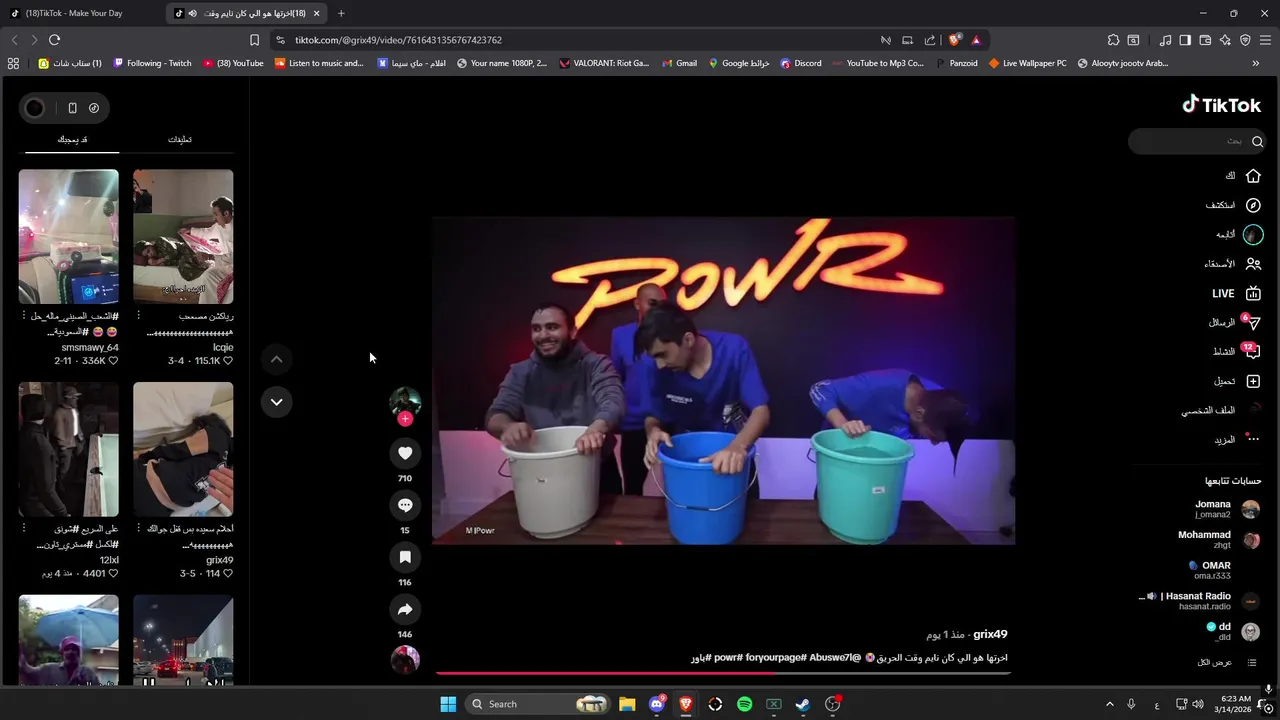Open followed account Mohammad
This screenshot has height=720, width=1280.
point(1220,540)
